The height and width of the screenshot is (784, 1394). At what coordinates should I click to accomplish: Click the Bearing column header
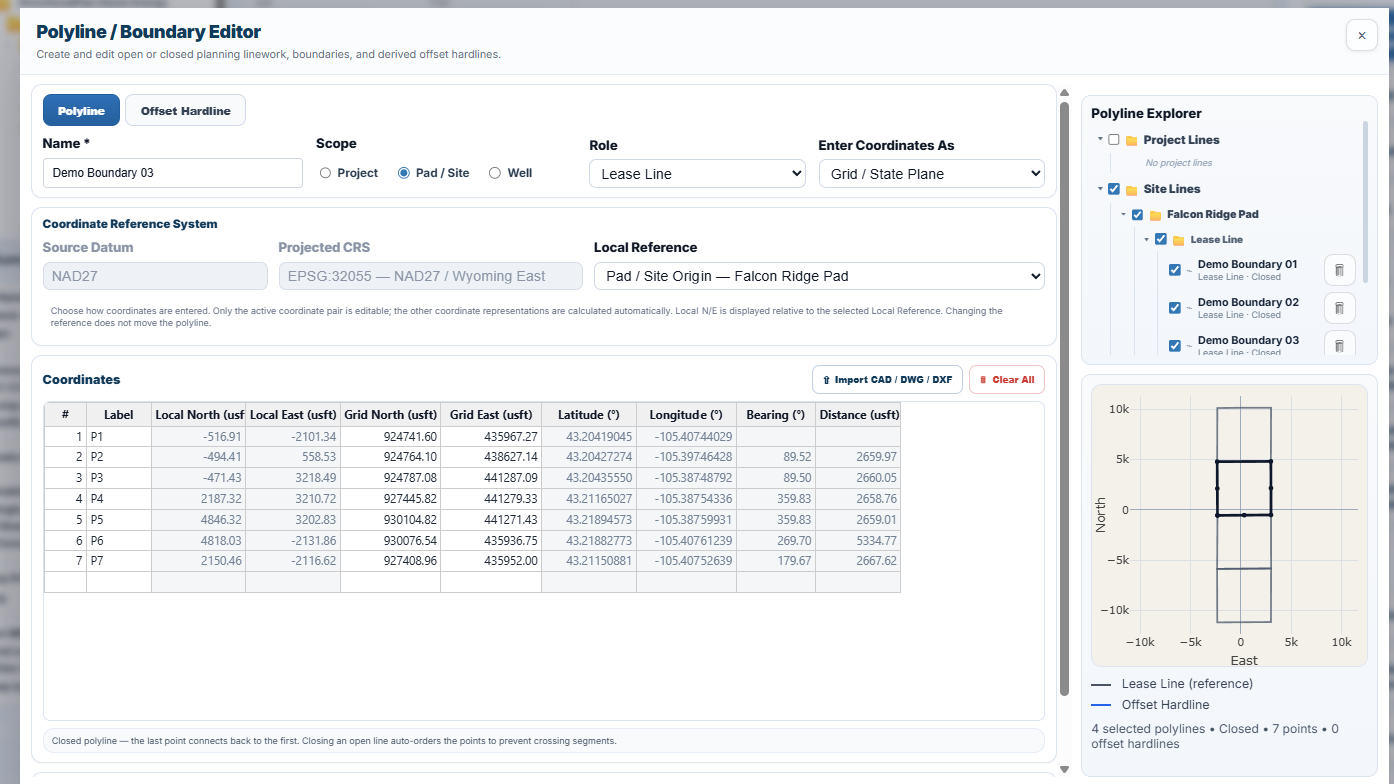click(775, 415)
